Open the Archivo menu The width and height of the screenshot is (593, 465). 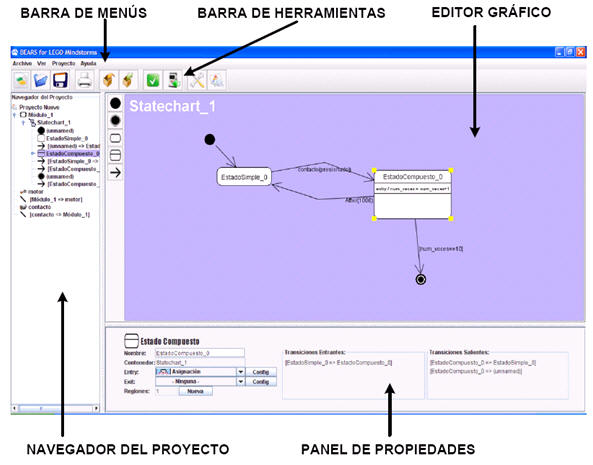click(x=22, y=63)
